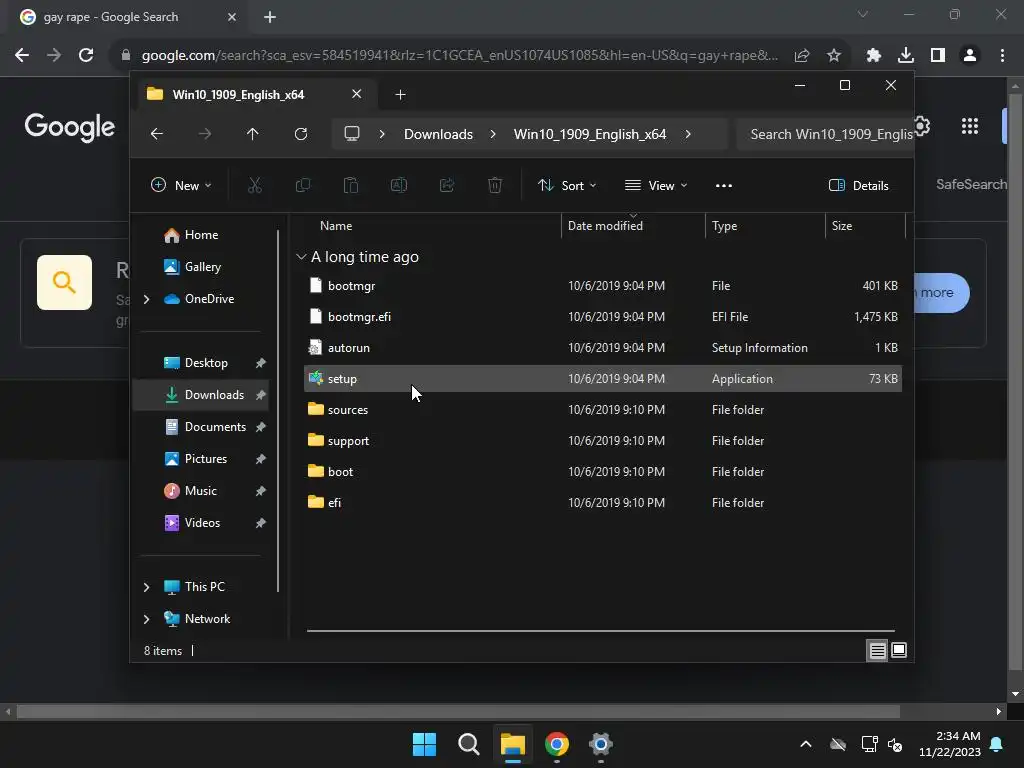Screen dimensions: 1024x768
Task: Click the Rename icon in Explorer toolbar
Action: coord(398,185)
